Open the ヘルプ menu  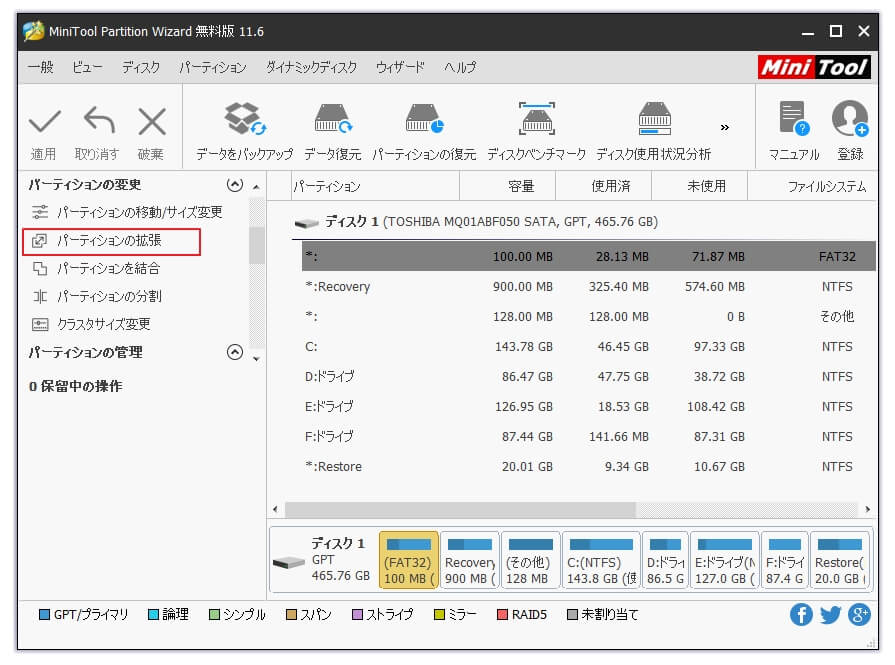point(460,67)
